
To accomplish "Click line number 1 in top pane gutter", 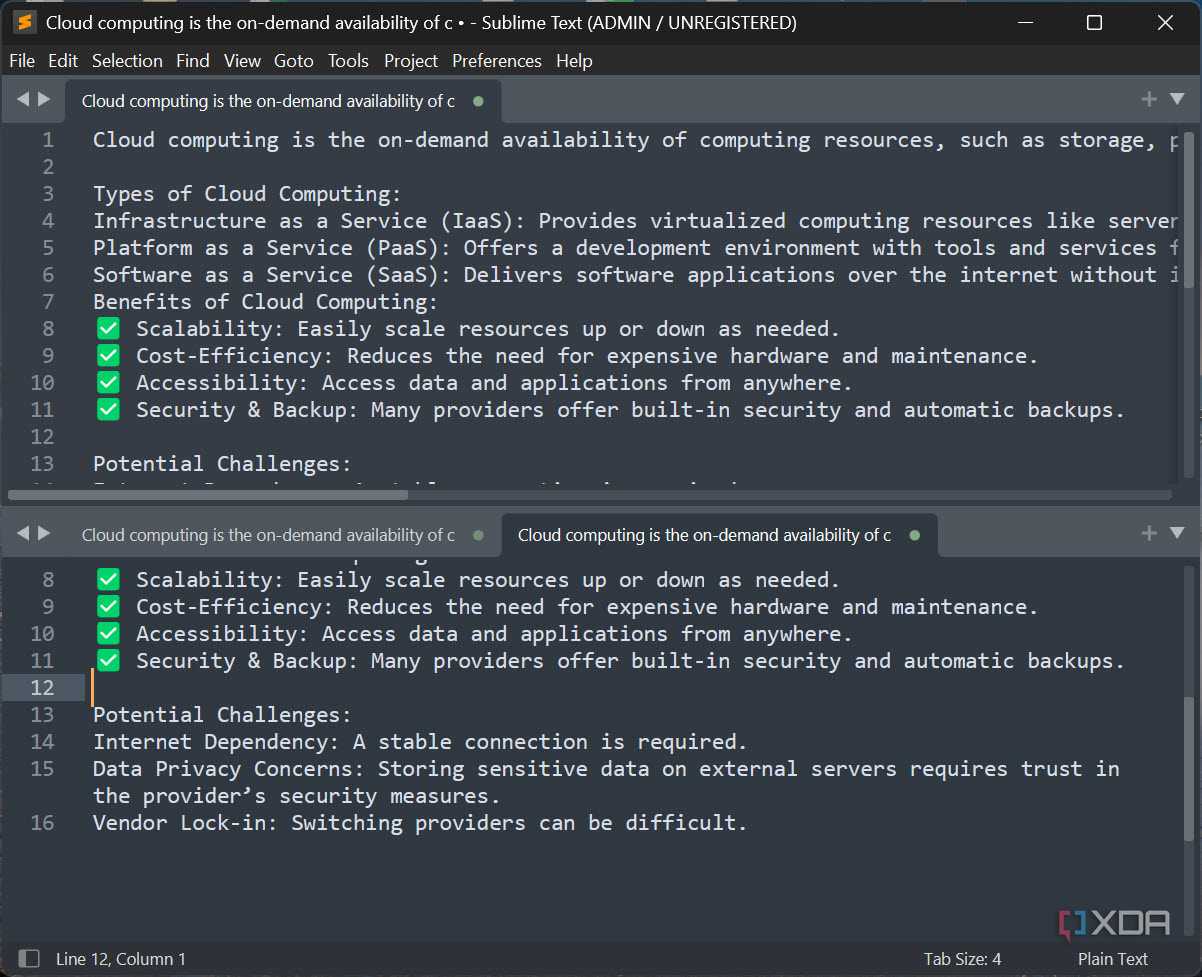I will [48, 140].
